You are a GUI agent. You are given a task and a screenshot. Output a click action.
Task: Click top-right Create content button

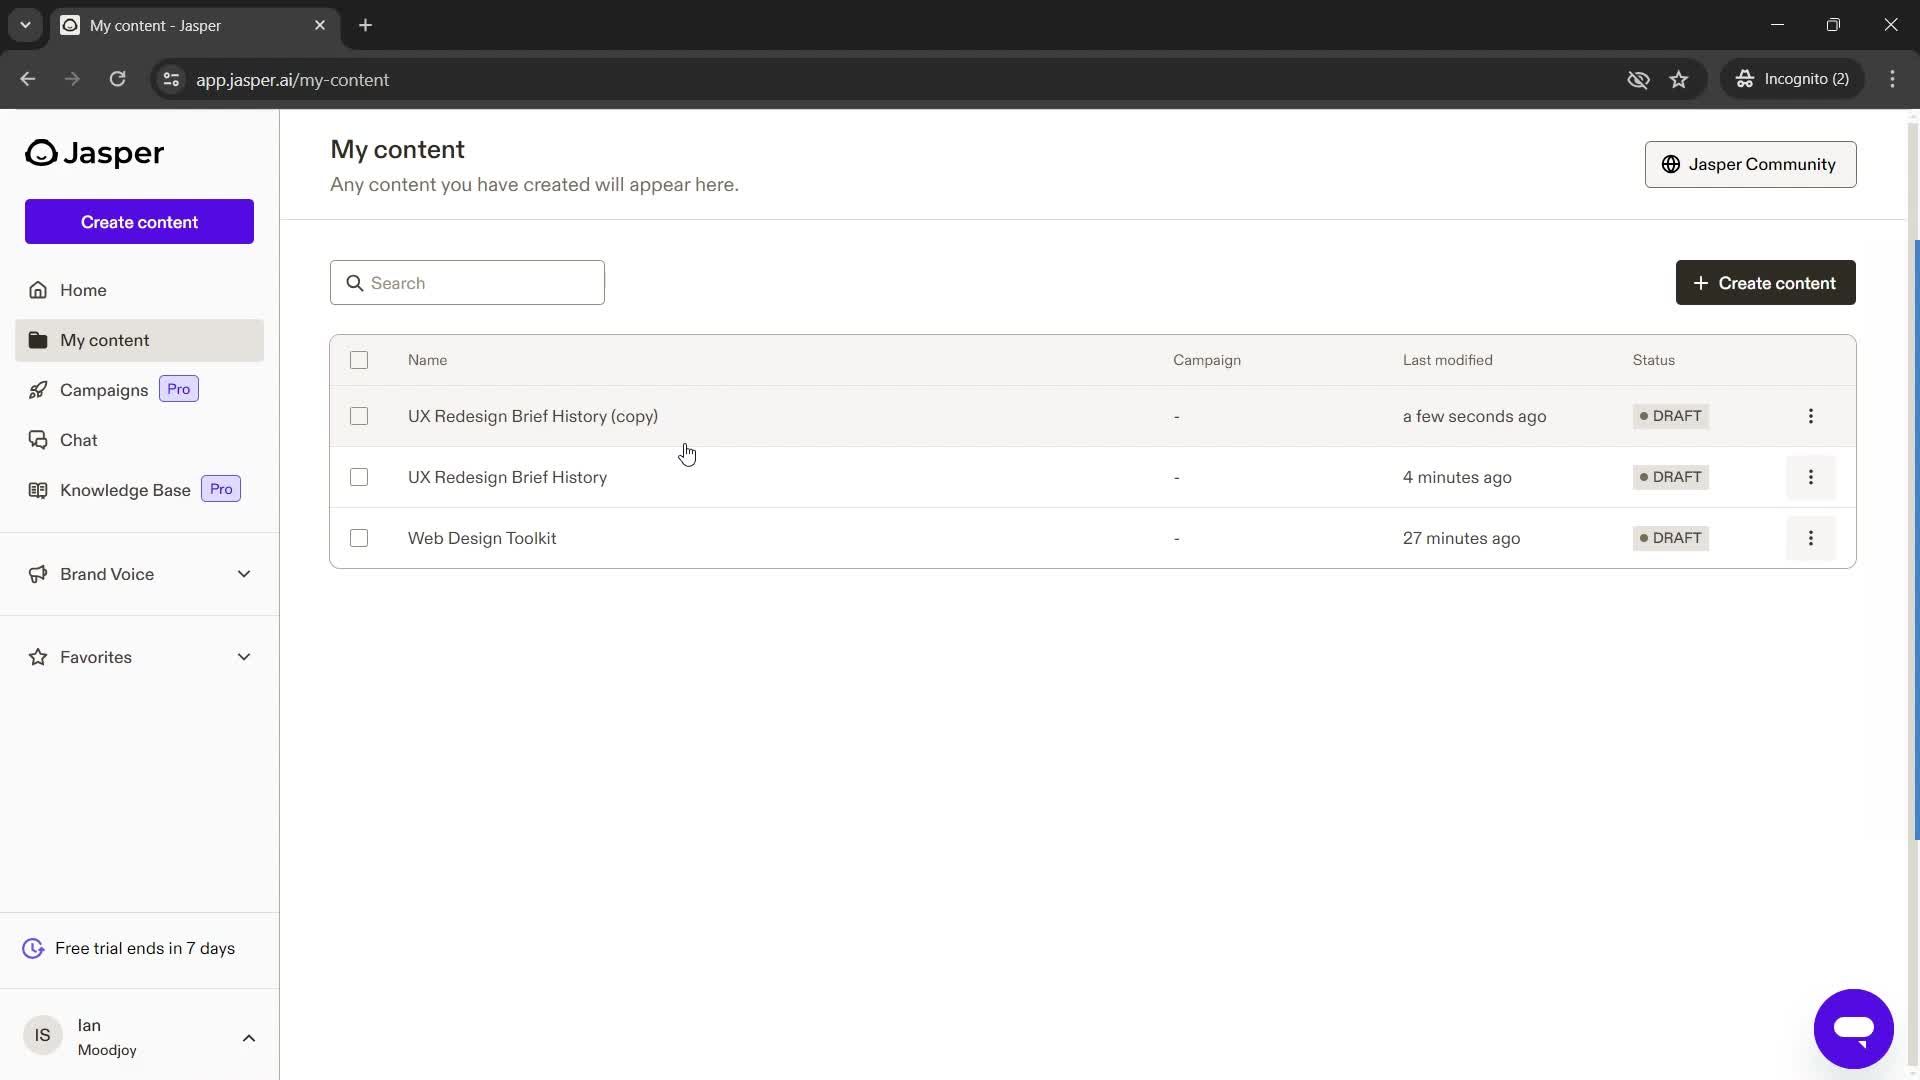[x=1766, y=282]
